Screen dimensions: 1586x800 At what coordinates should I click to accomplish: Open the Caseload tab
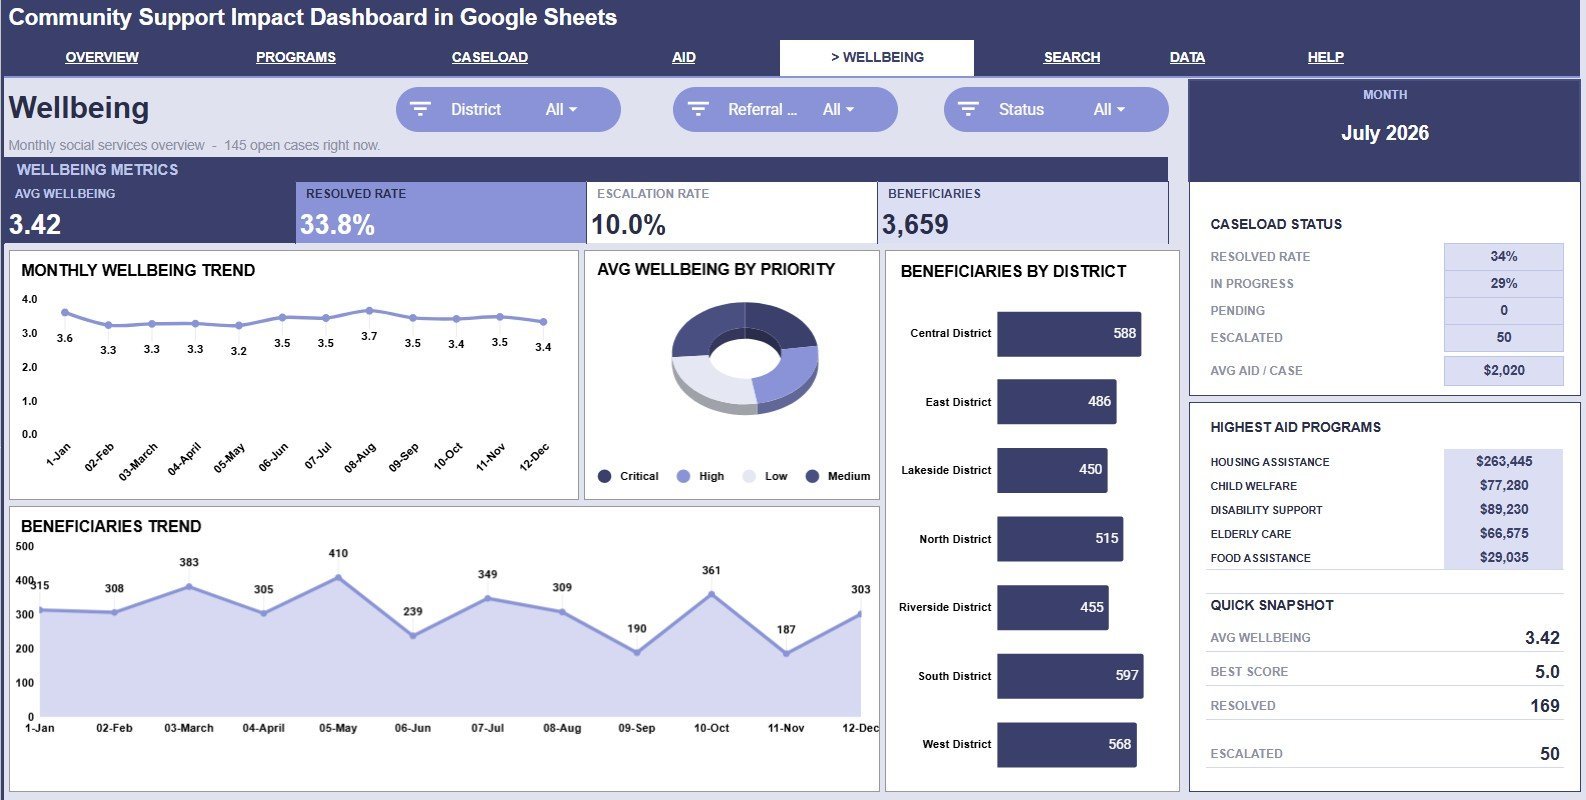coord(490,57)
